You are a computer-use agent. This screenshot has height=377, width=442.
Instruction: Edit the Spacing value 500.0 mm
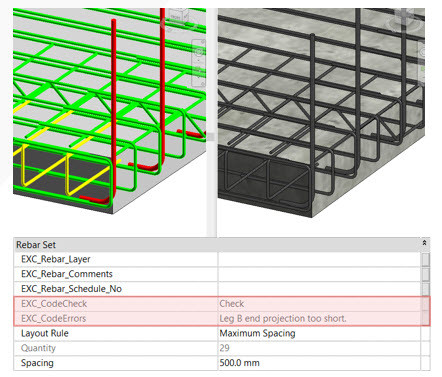[319, 363]
